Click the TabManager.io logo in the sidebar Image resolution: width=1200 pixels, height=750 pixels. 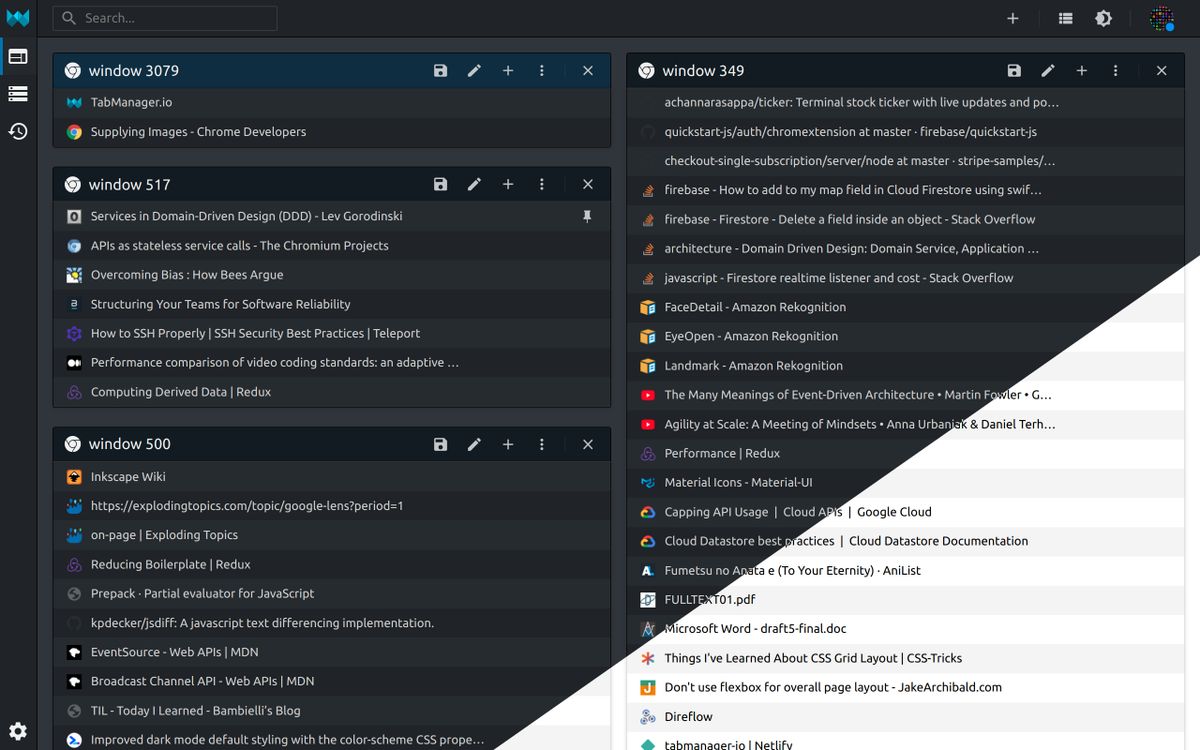coord(17,17)
